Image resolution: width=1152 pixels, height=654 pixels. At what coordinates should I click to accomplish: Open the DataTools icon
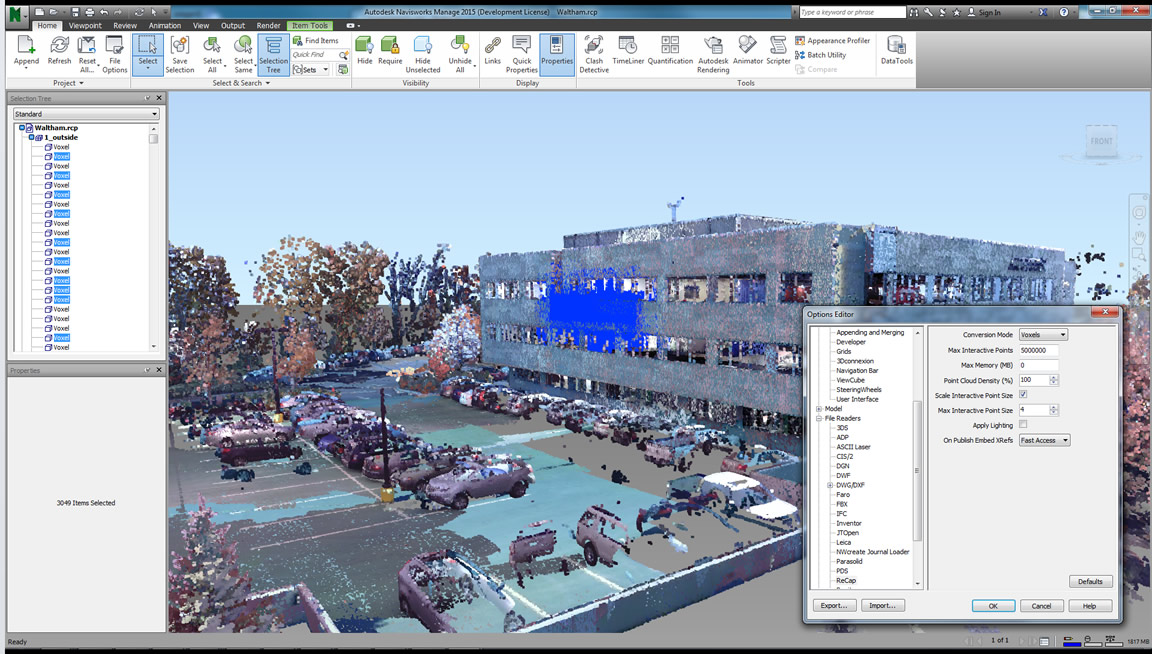[x=896, y=50]
